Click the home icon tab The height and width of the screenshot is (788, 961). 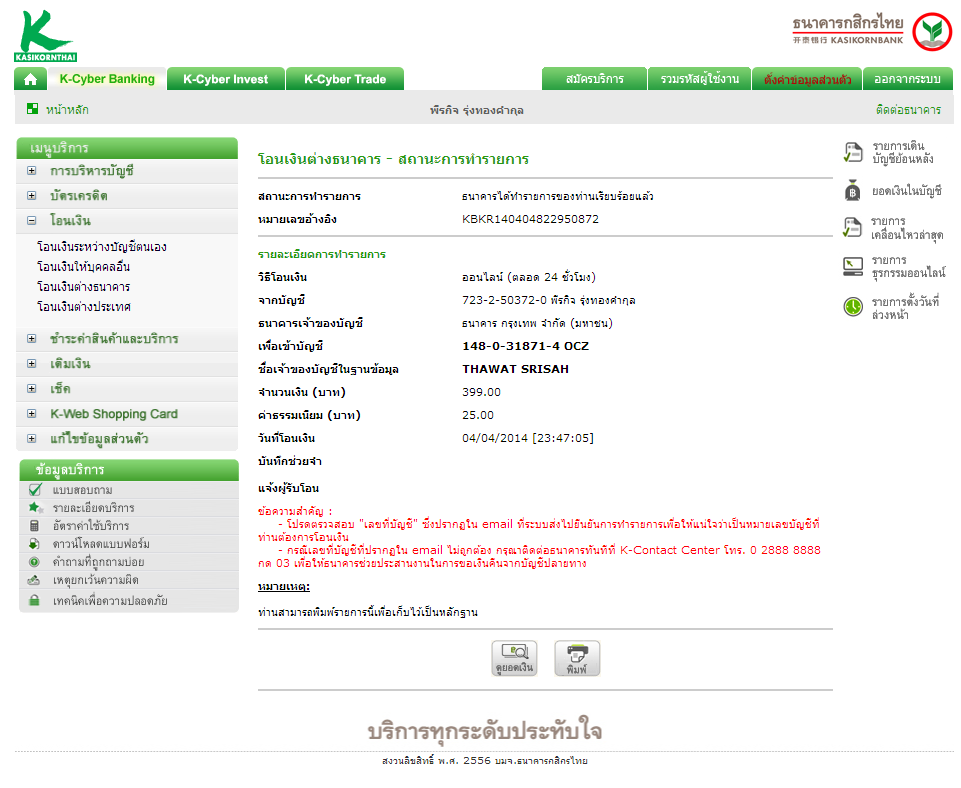[29, 79]
